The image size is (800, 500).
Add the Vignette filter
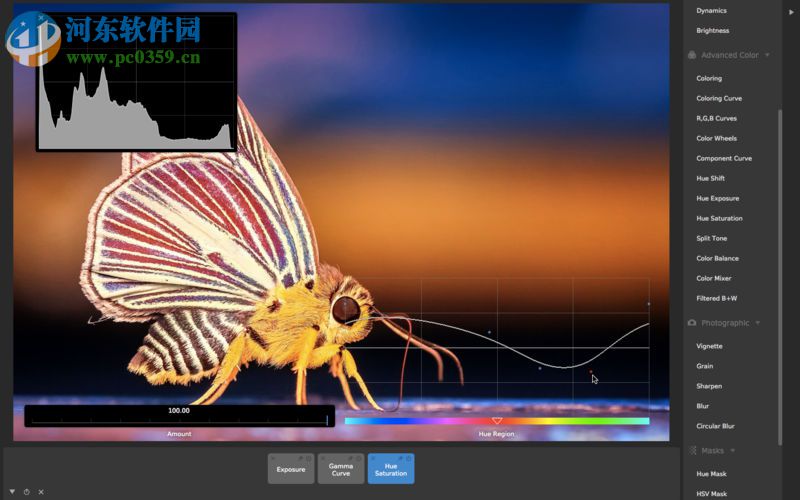tap(709, 346)
